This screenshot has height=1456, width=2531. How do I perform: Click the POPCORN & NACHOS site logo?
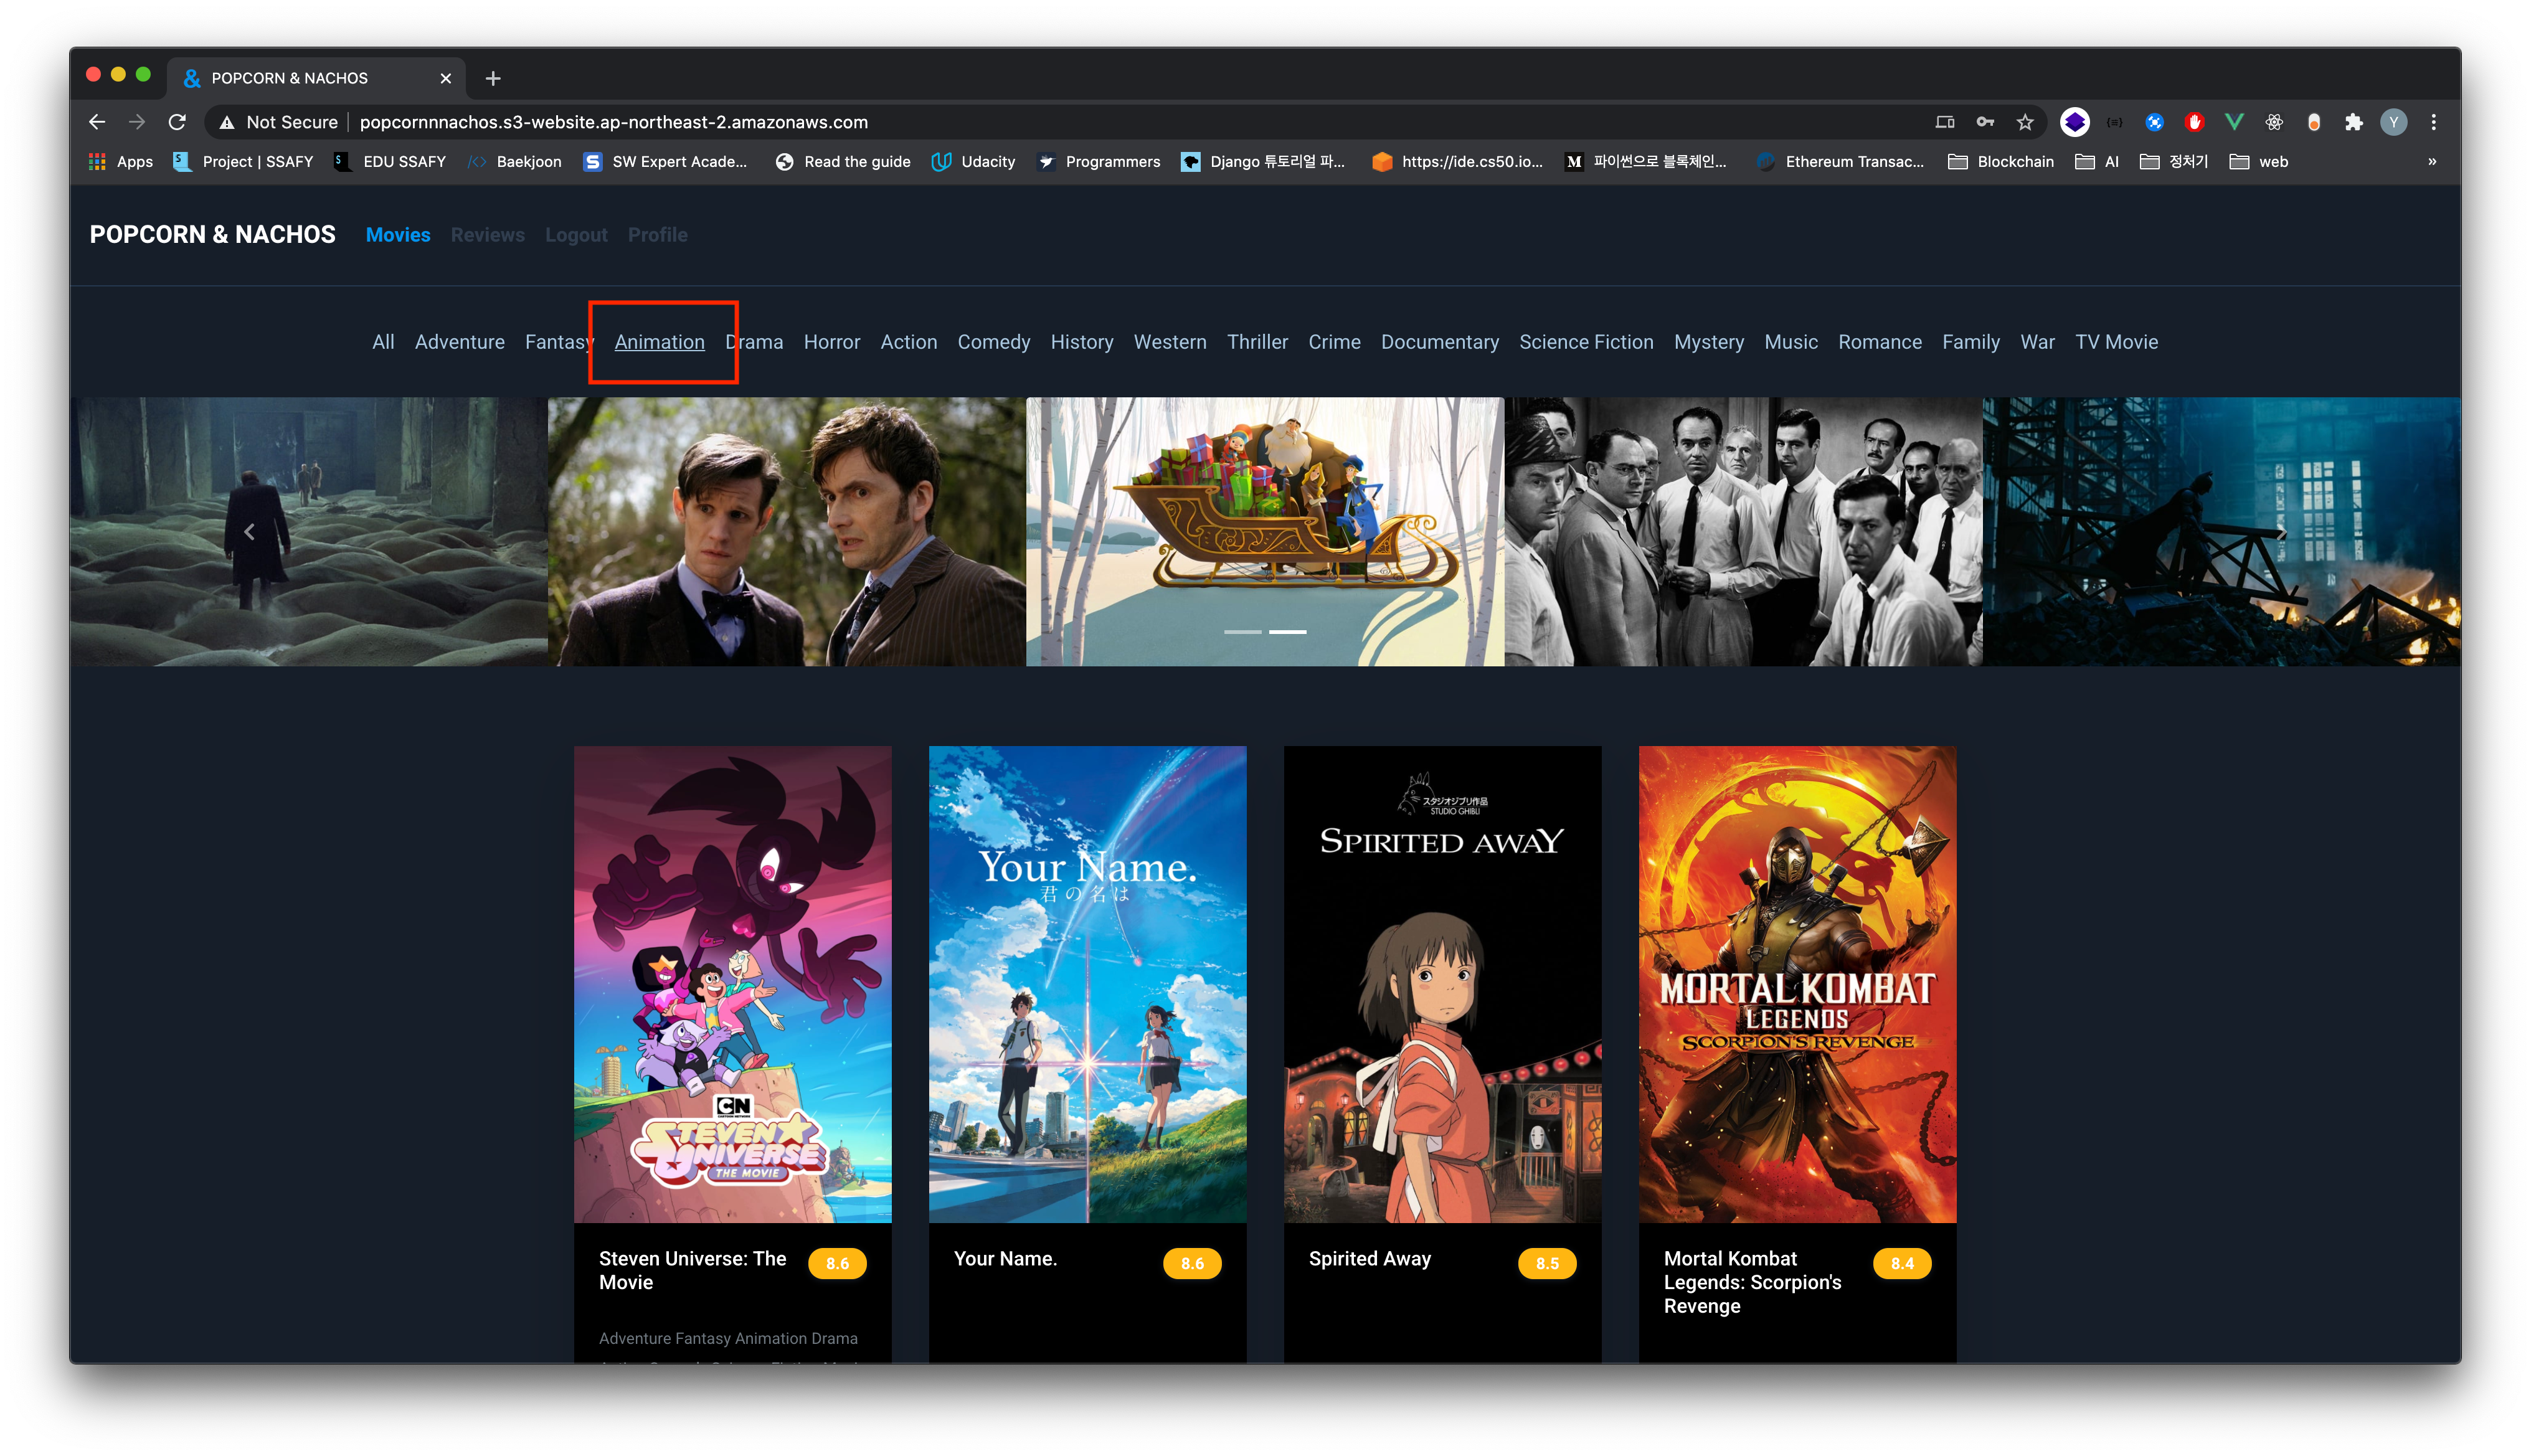(x=213, y=235)
